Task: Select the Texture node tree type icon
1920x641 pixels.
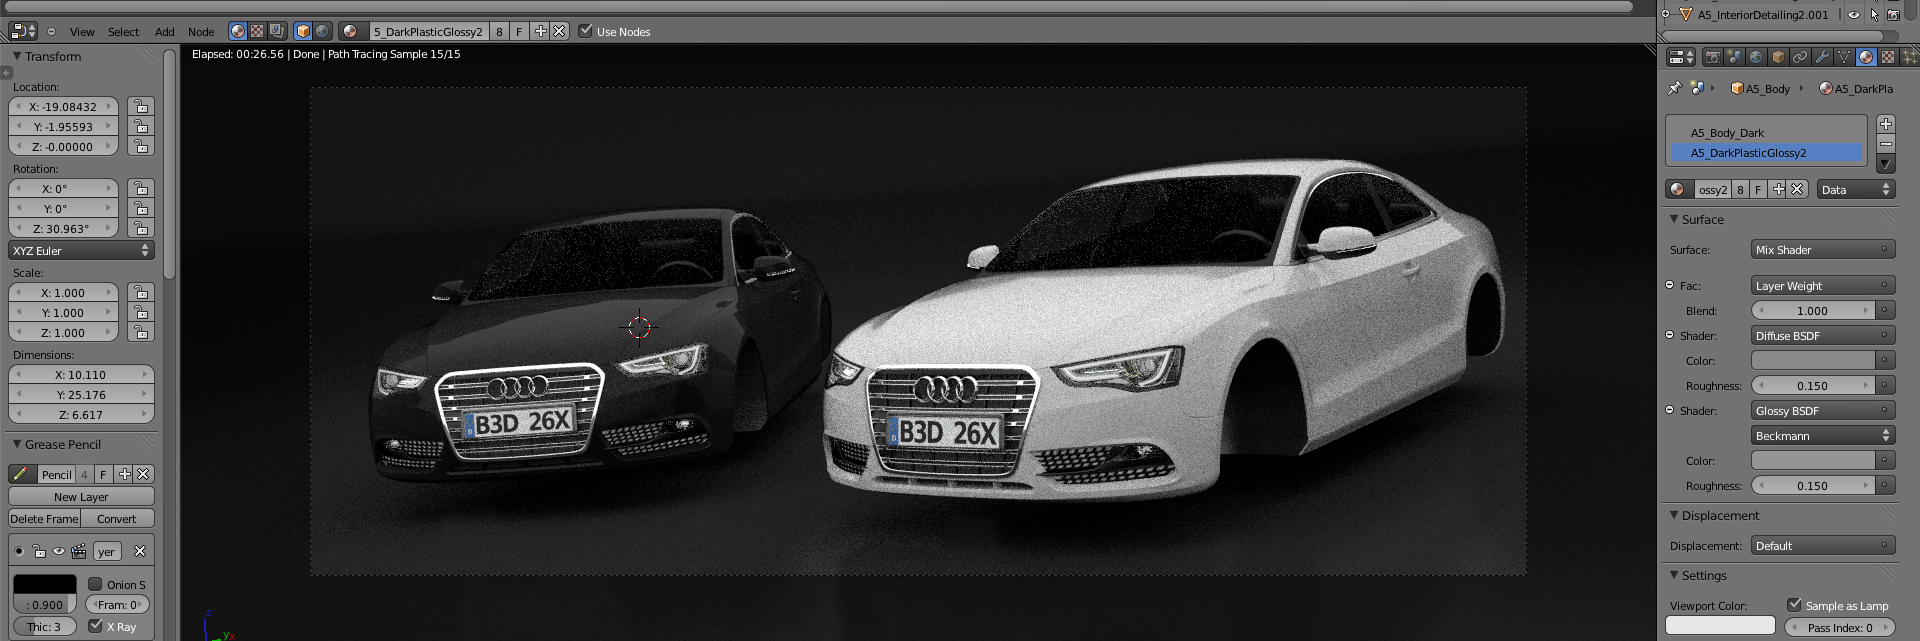Action: click(257, 31)
